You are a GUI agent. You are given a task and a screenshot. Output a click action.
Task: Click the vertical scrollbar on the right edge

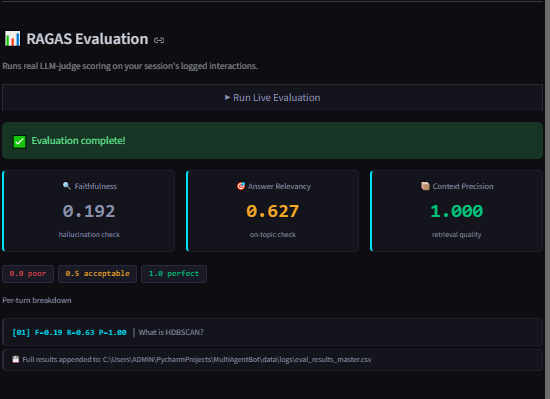pyautogui.click(x=548, y=200)
